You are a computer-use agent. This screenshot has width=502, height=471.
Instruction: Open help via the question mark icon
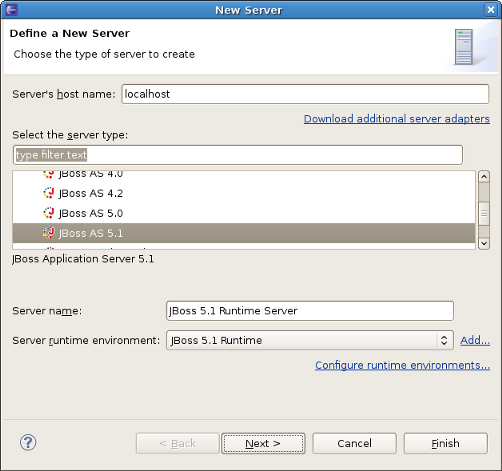28,443
